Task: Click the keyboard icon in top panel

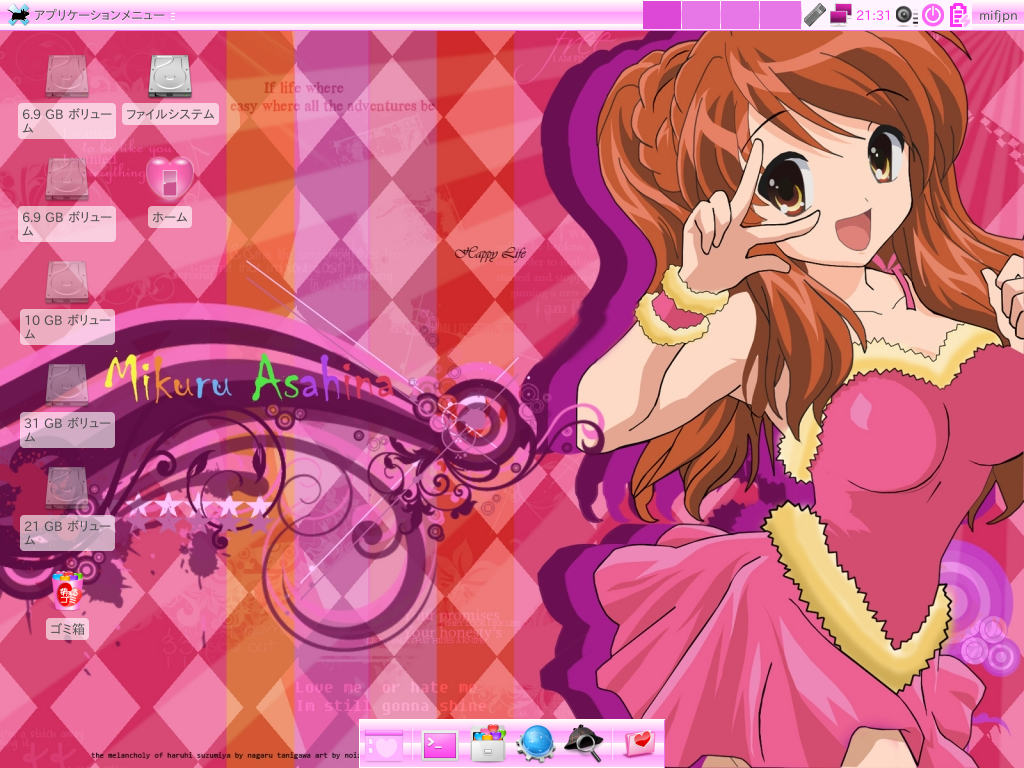Action: [x=814, y=14]
